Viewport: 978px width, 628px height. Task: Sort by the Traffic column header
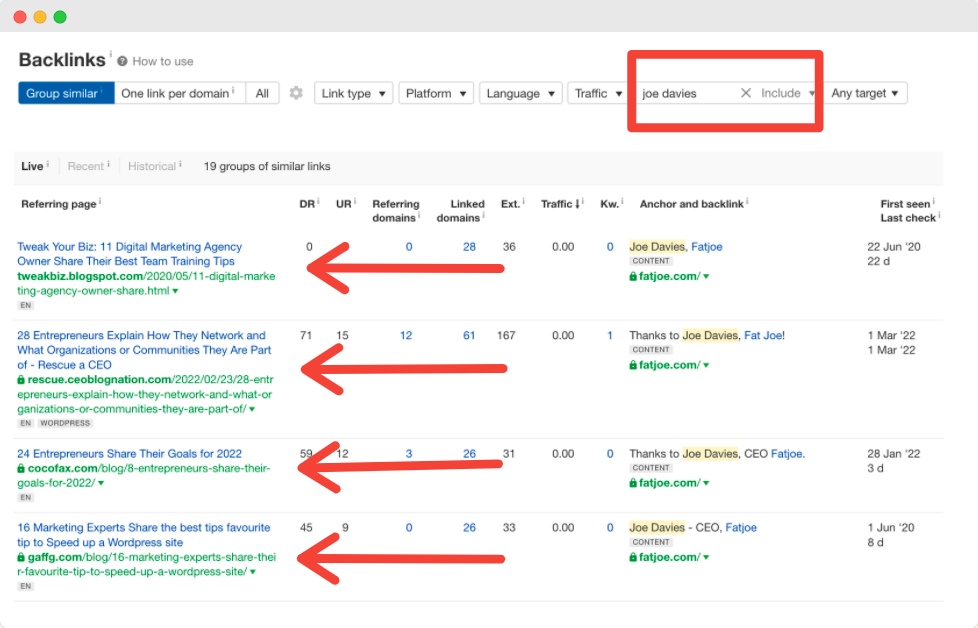(x=557, y=204)
